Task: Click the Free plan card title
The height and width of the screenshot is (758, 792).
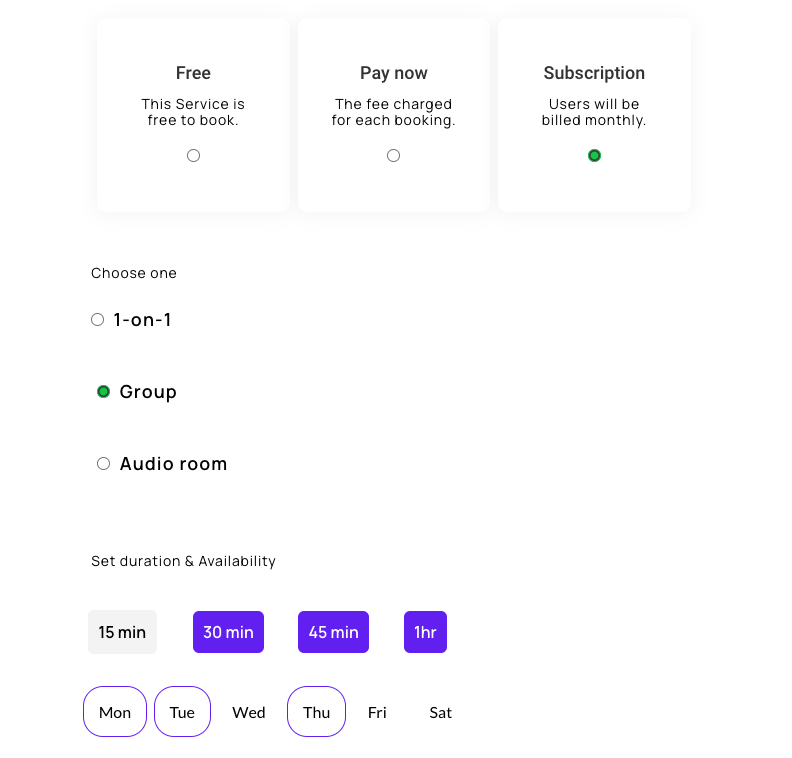Action: [x=193, y=73]
